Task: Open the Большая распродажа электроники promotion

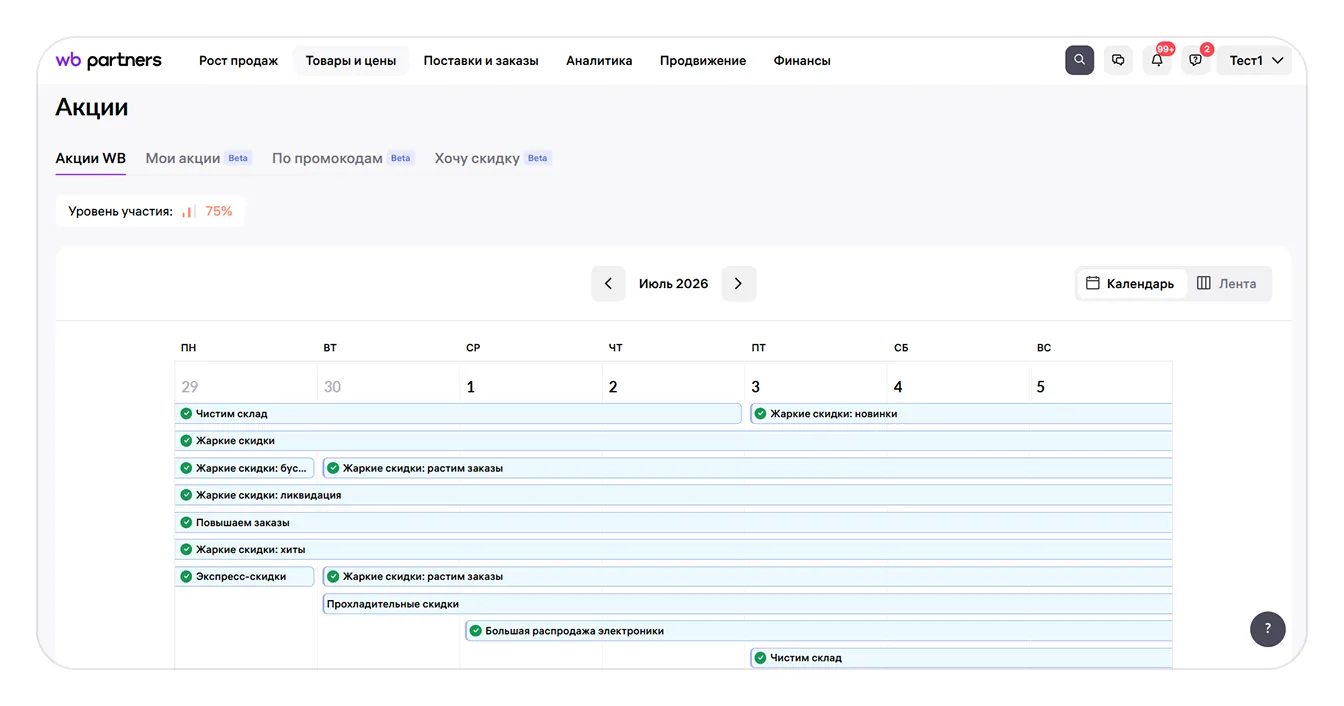Action: (x=818, y=631)
